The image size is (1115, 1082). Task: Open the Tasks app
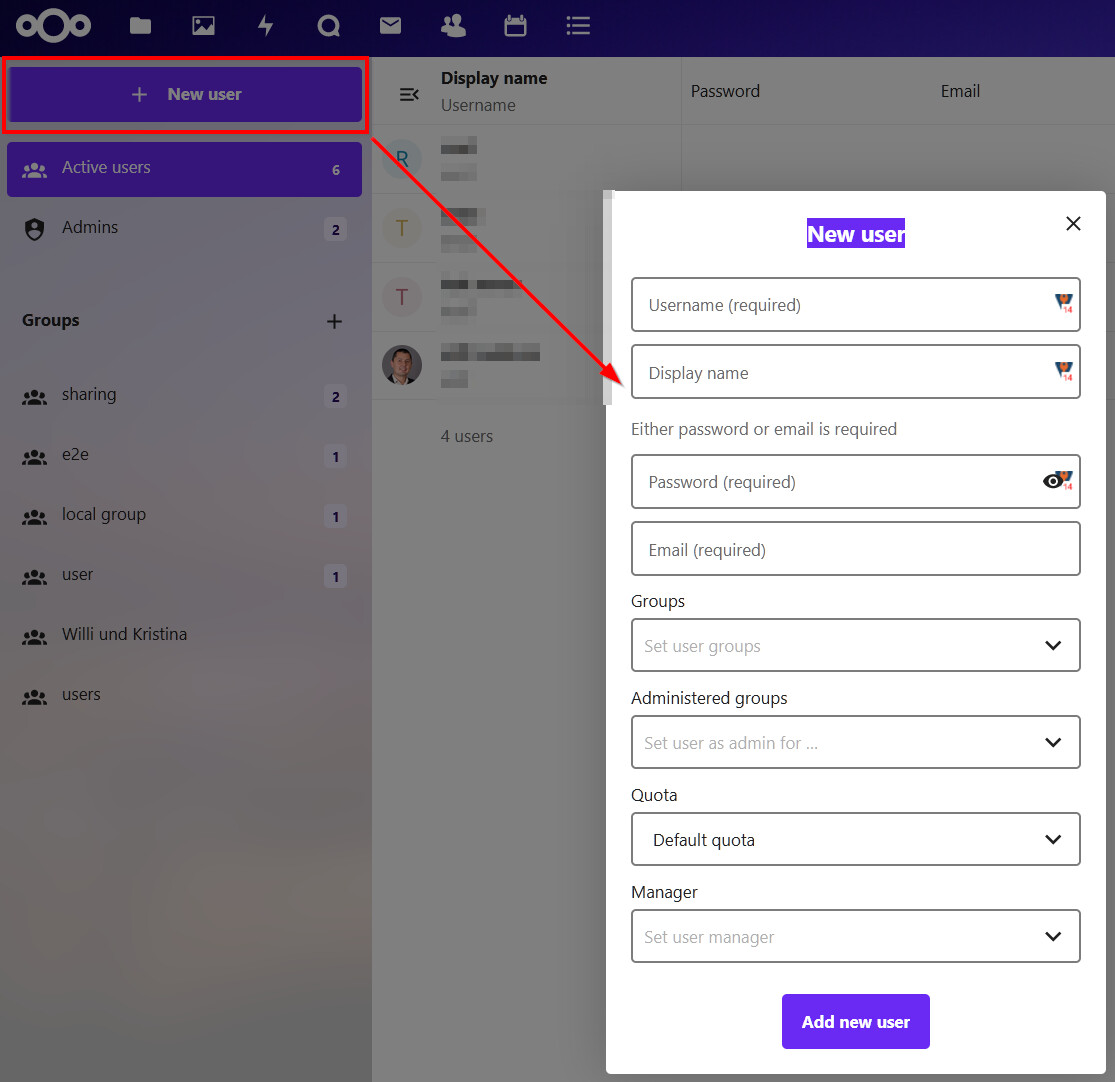tap(578, 26)
